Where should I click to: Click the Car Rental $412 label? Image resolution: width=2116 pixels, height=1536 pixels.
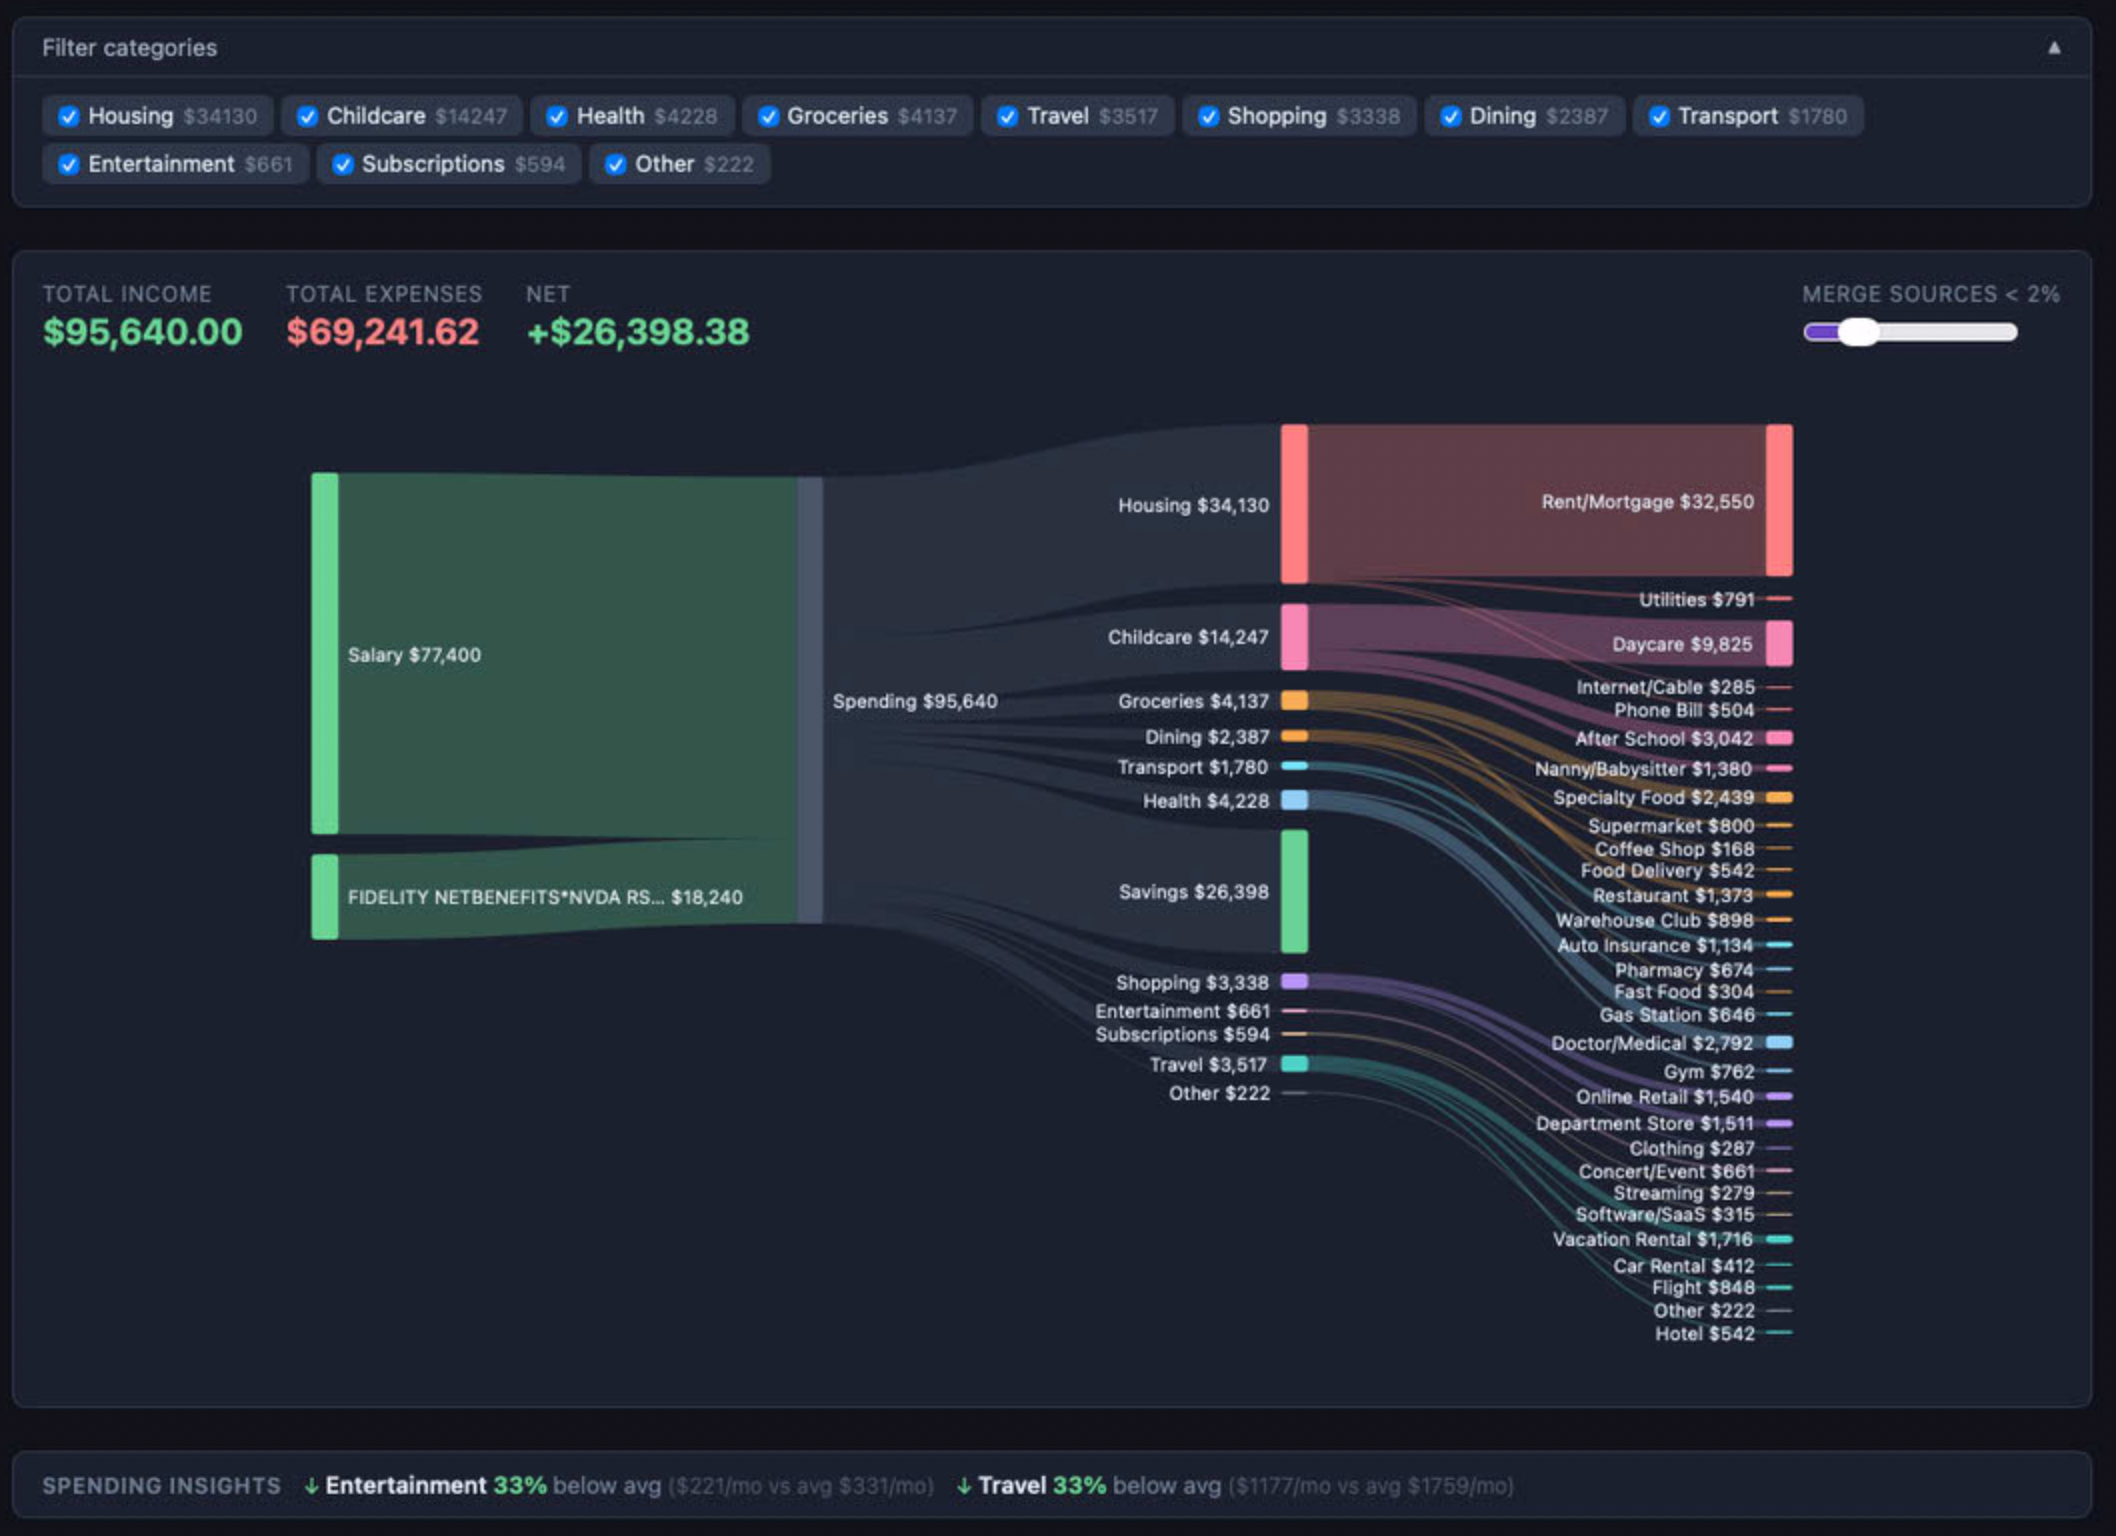click(x=1684, y=1266)
